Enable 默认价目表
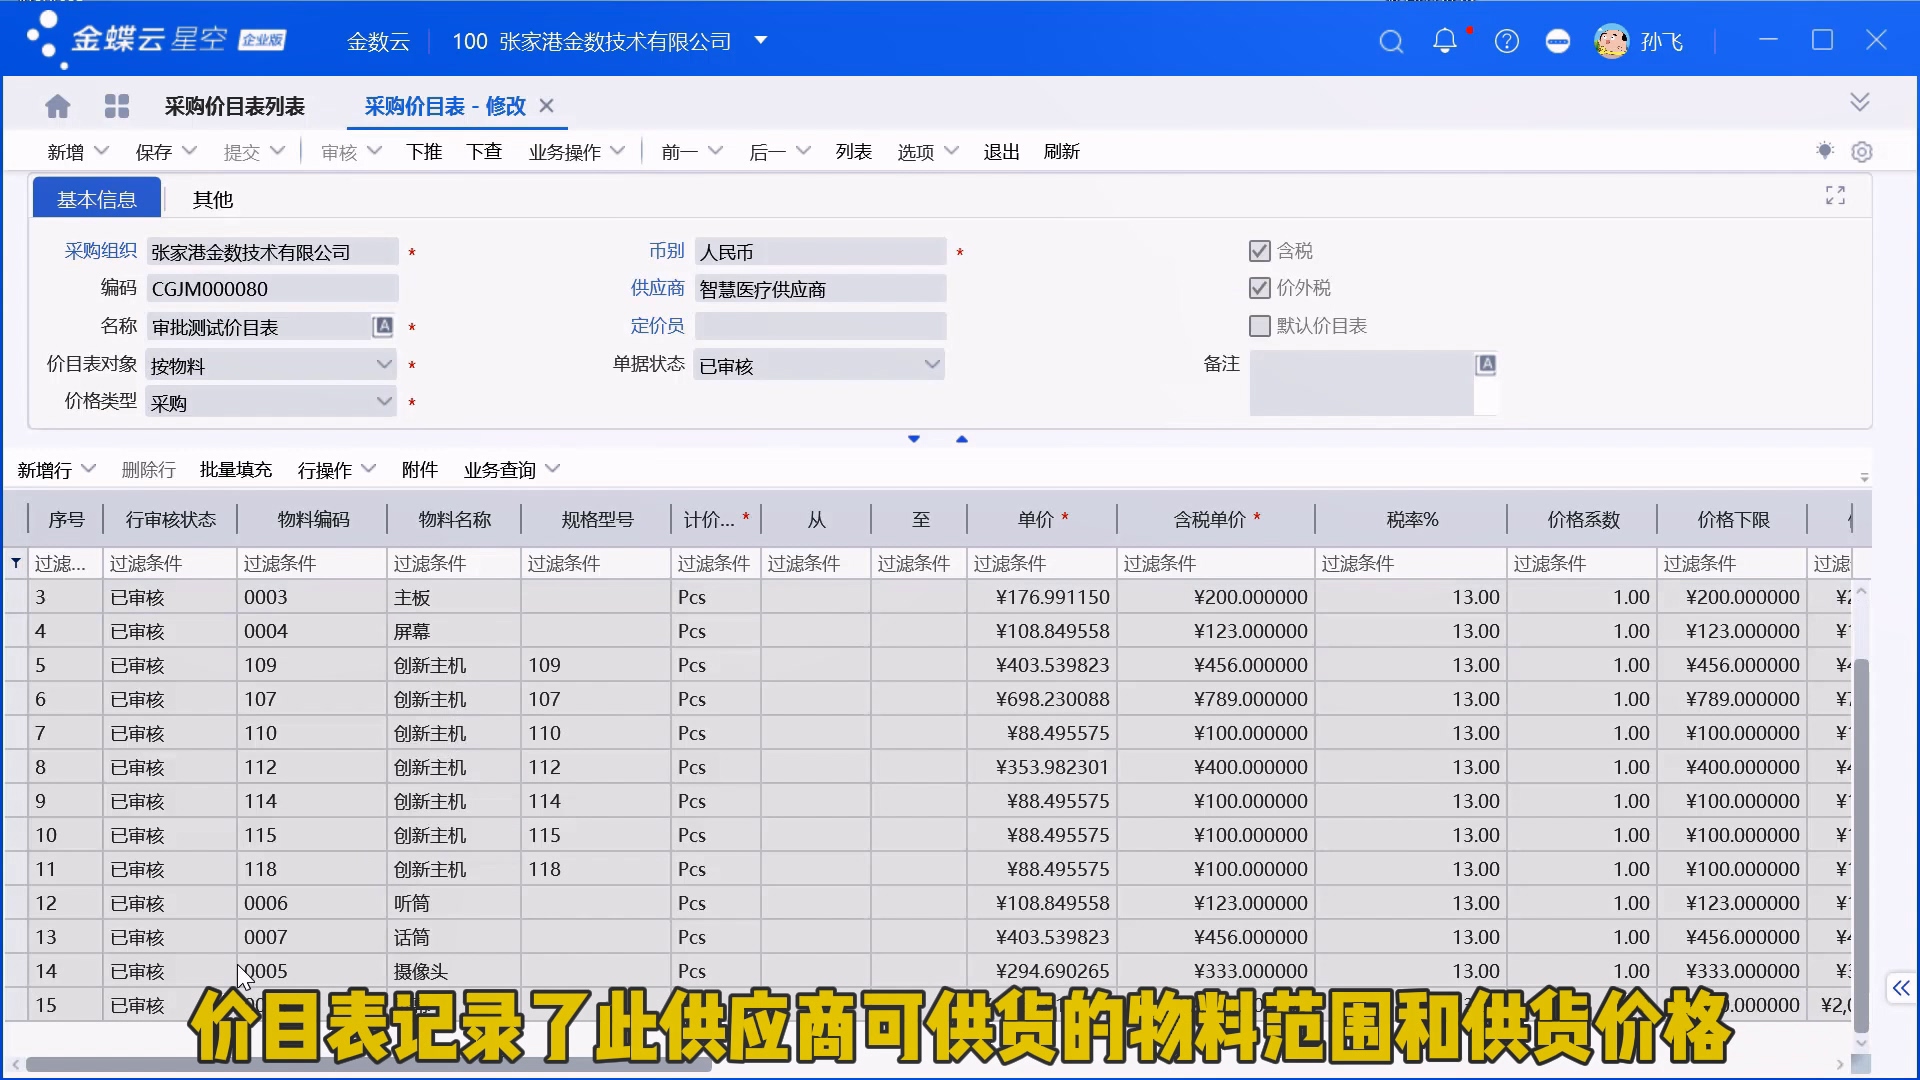This screenshot has height=1080, width=1920. (x=1259, y=325)
